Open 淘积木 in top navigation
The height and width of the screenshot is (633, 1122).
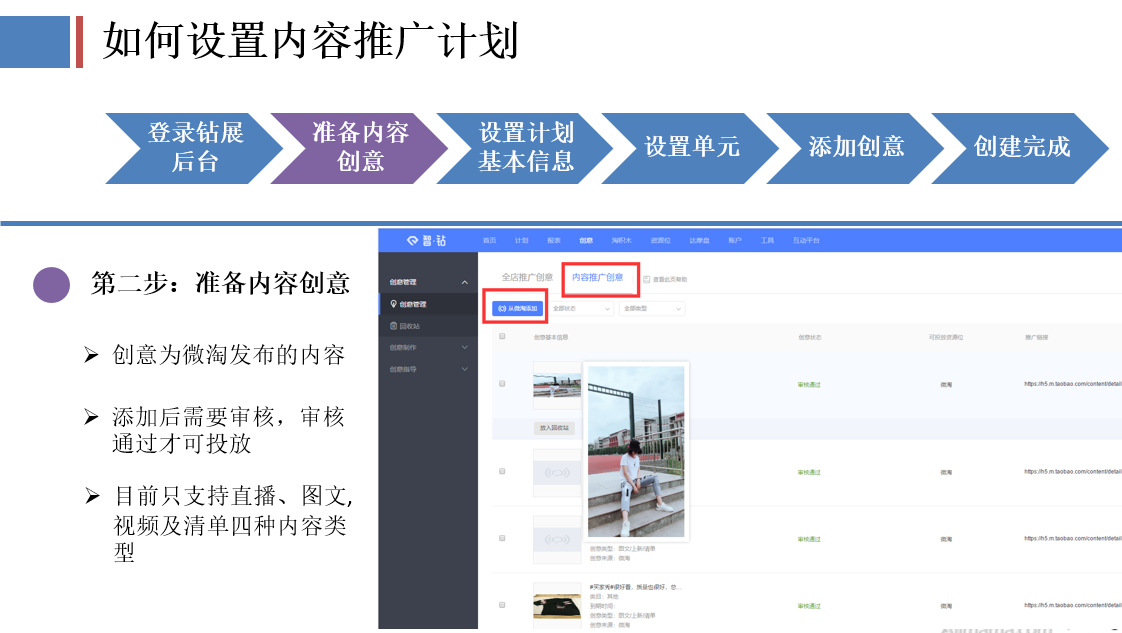click(x=621, y=240)
